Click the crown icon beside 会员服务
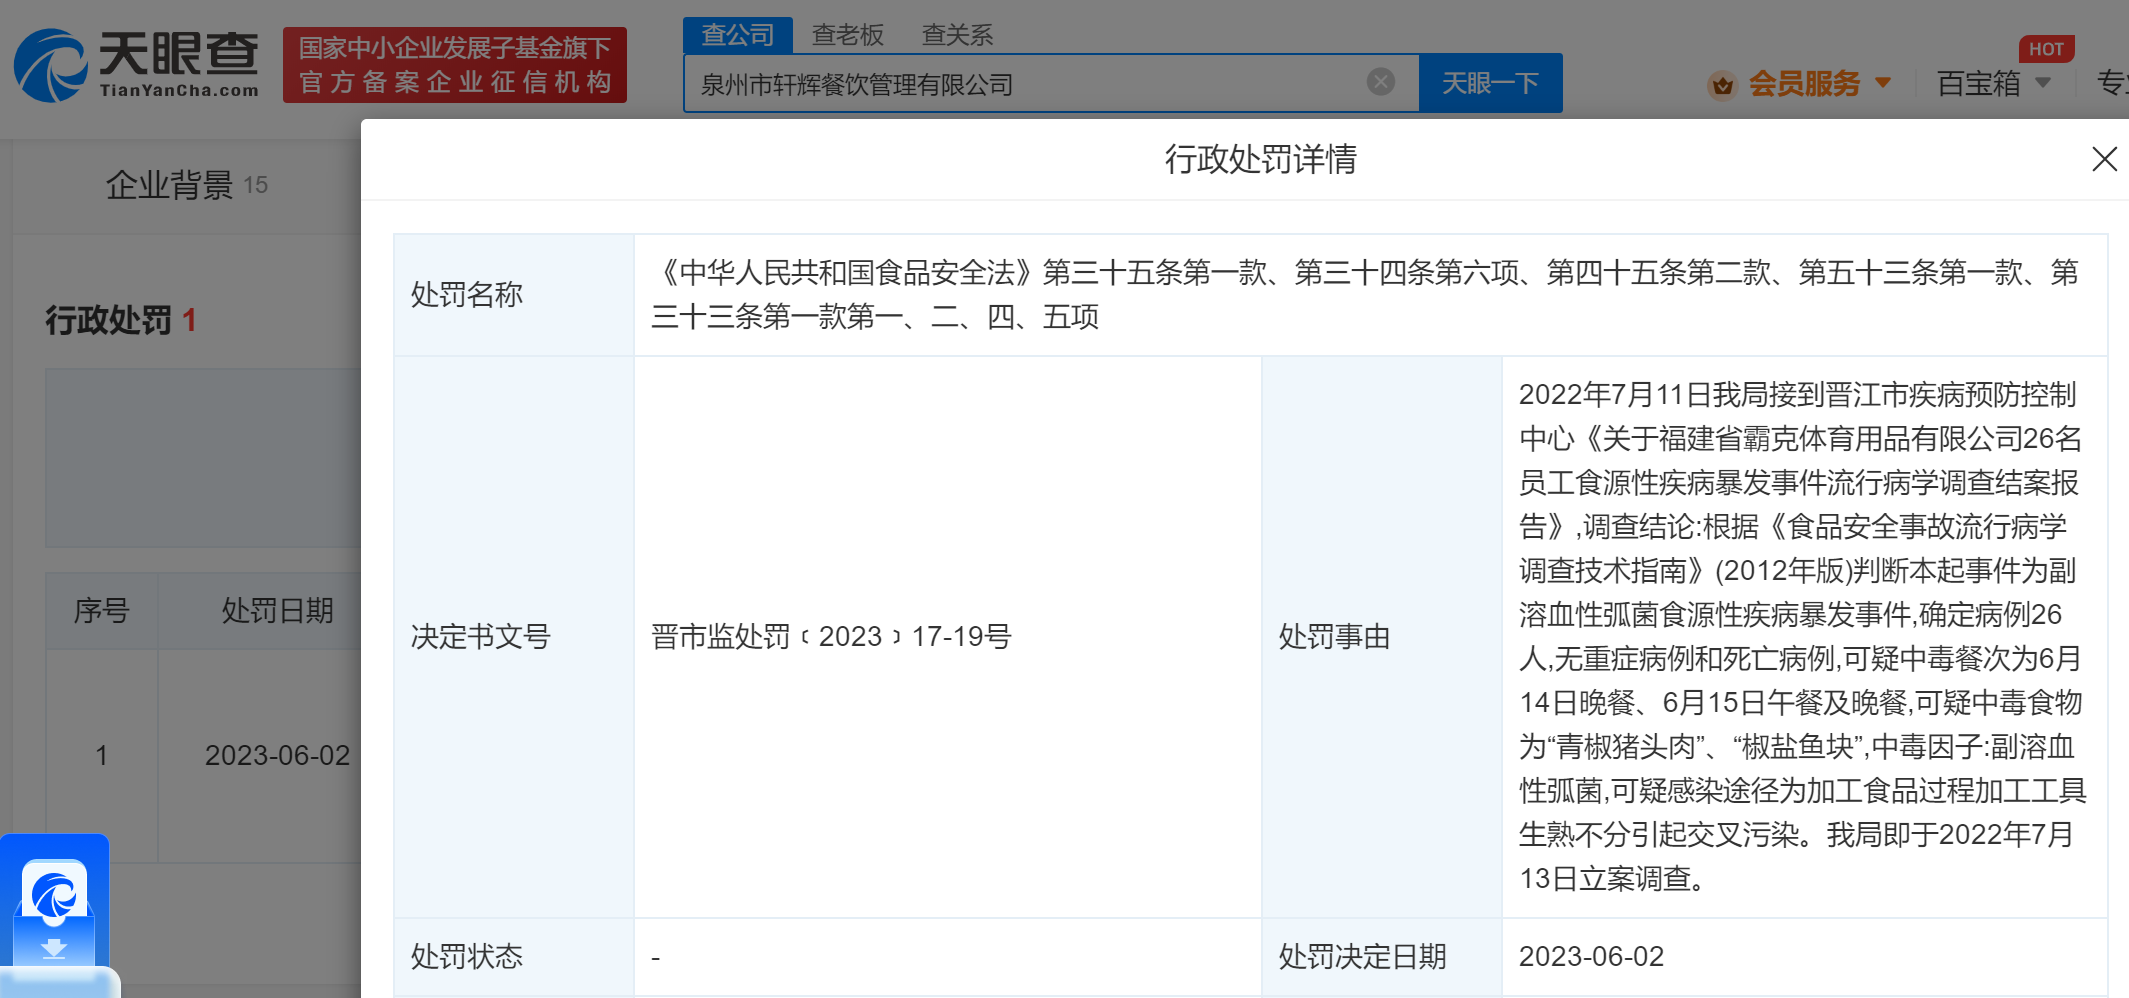Image resolution: width=2129 pixels, height=998 pixels. coord(1723,85)
